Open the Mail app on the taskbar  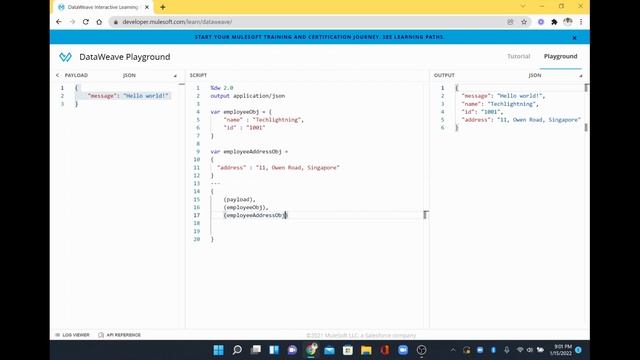(x=329, y=350)
